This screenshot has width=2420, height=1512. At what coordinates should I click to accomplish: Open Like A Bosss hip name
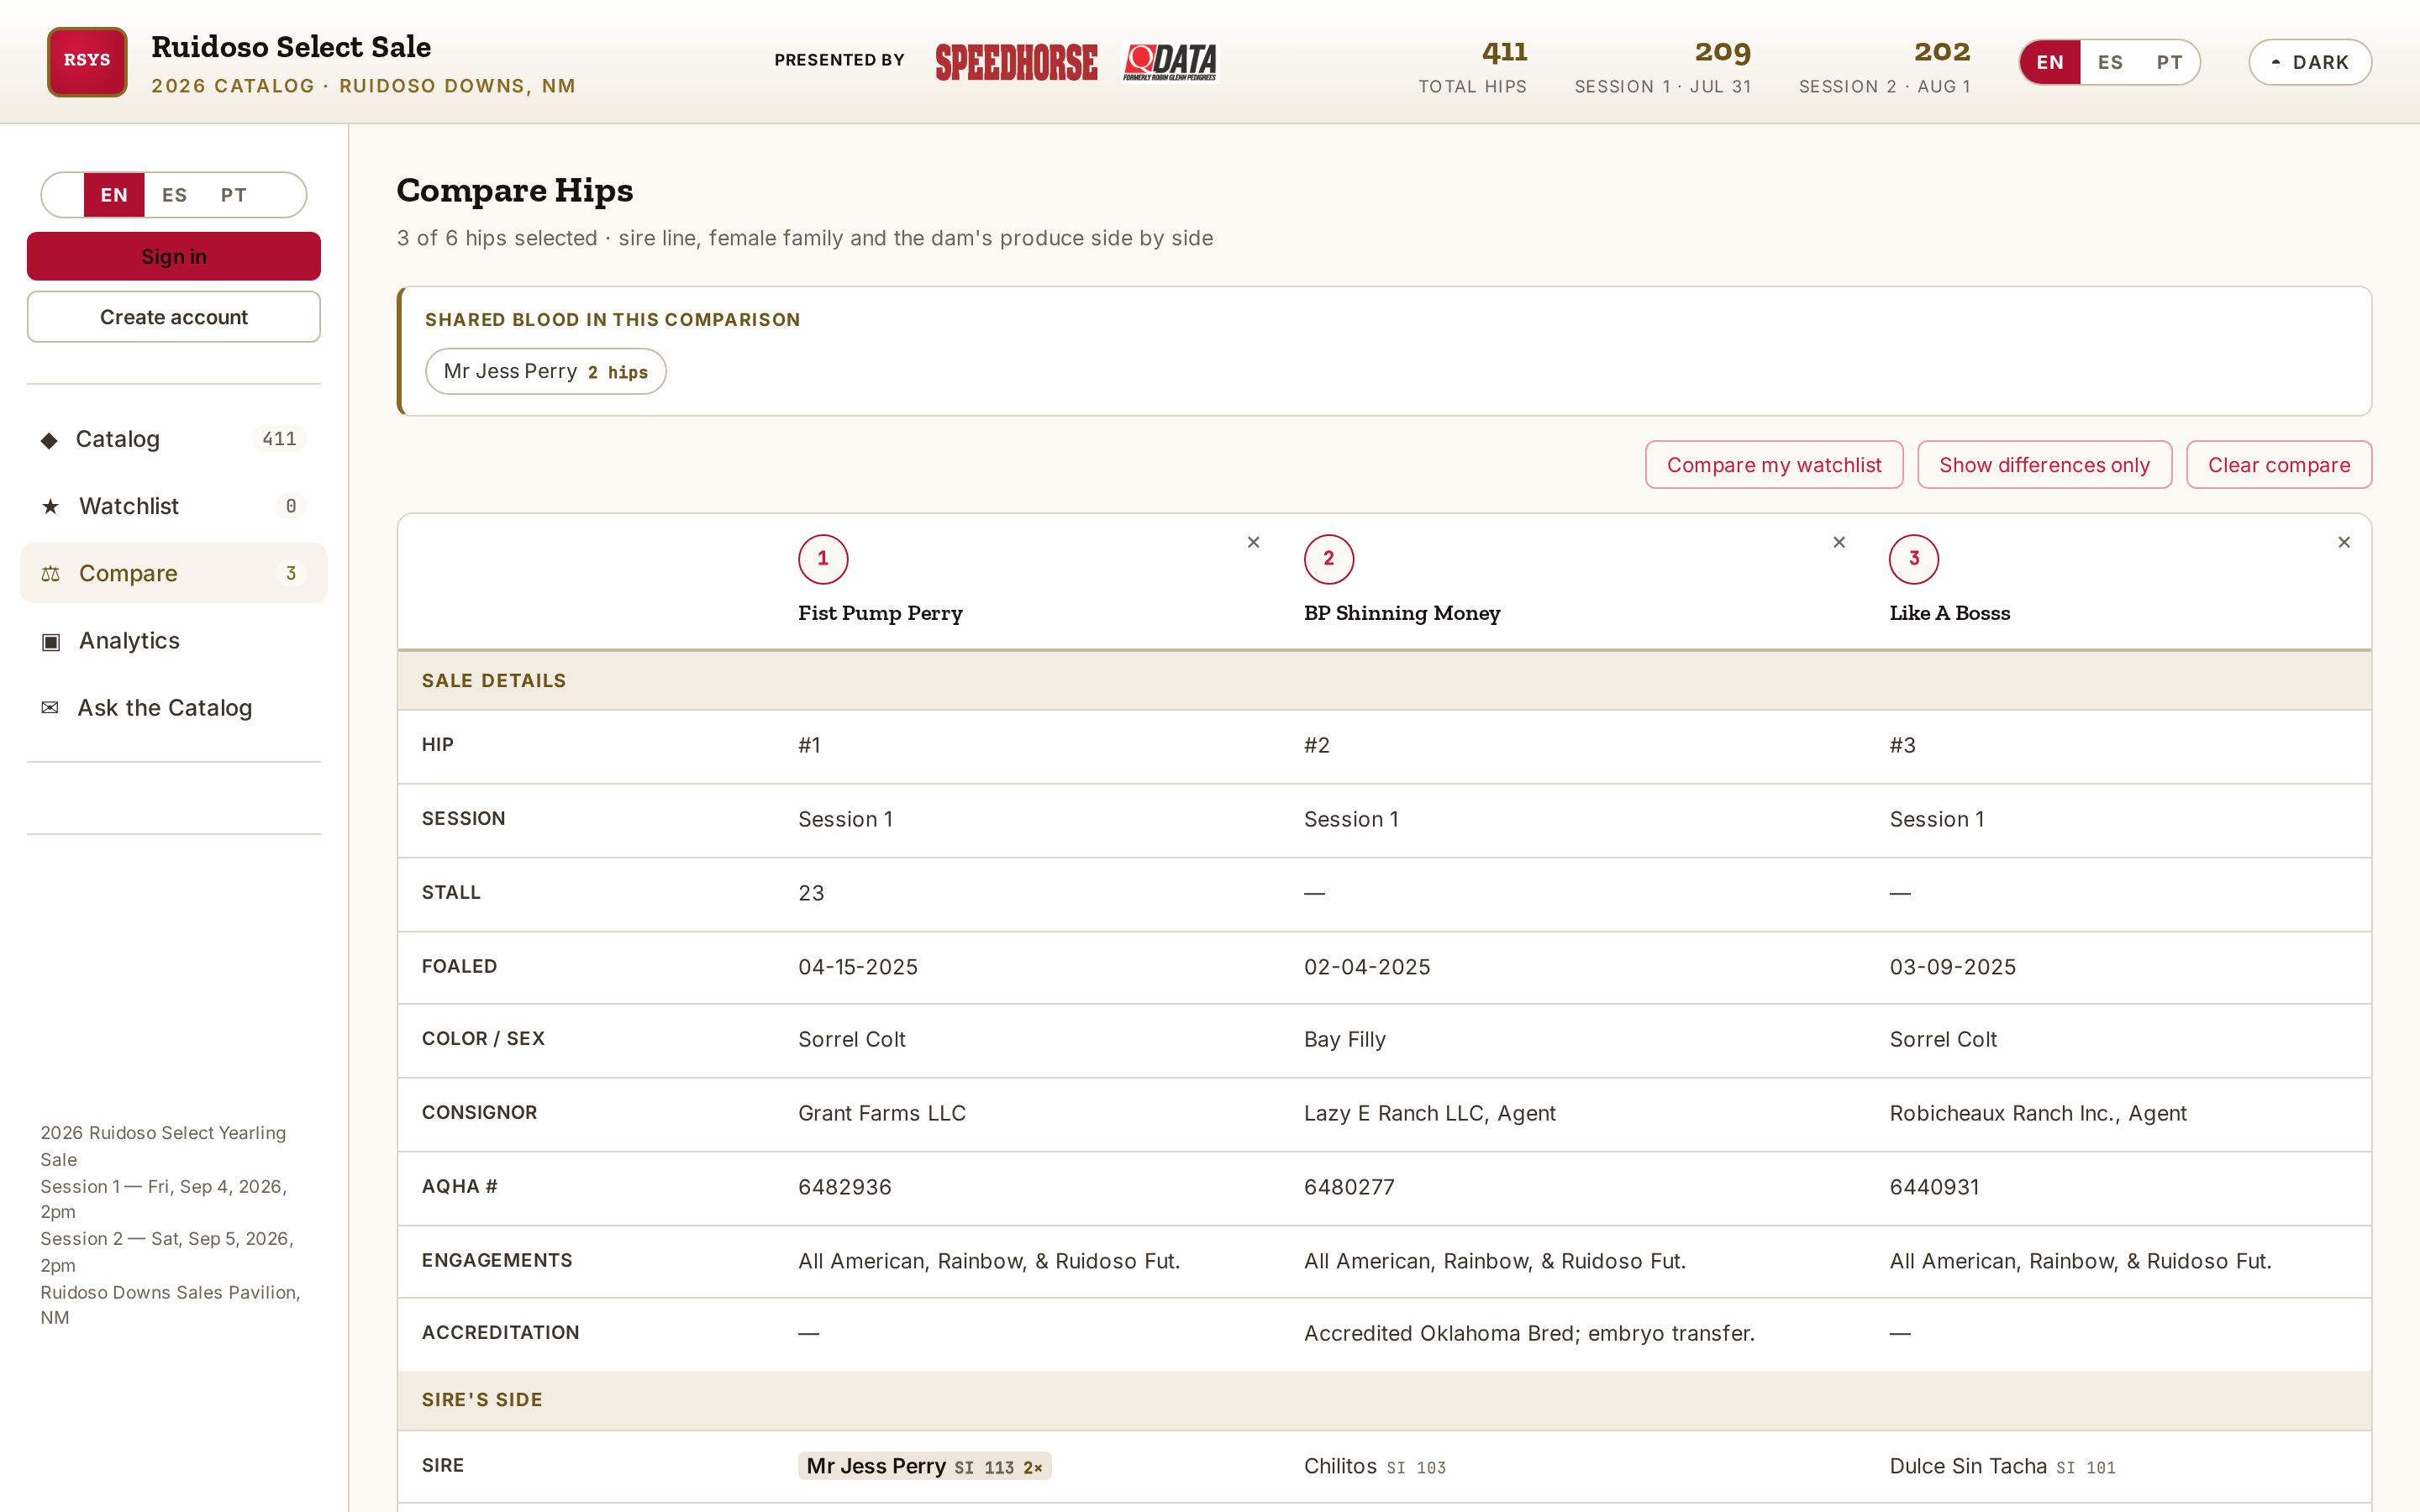(x=1949, y=613)
